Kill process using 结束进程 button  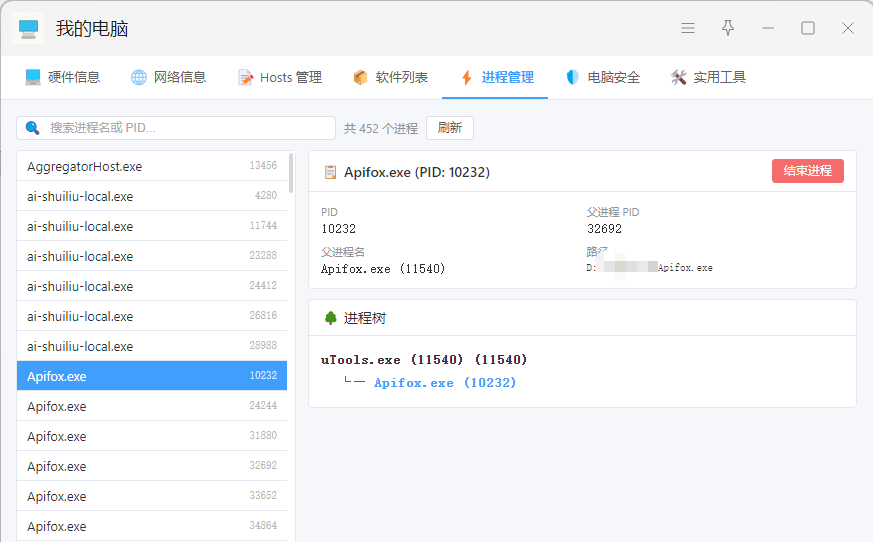tap(807, 171)
